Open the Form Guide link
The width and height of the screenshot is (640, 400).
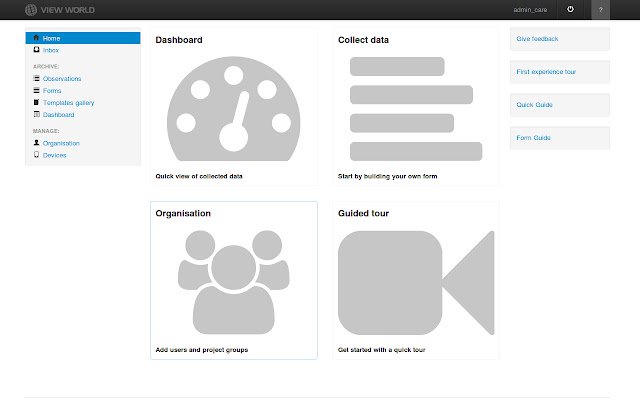pyautogui.click(x=533, y=138)
